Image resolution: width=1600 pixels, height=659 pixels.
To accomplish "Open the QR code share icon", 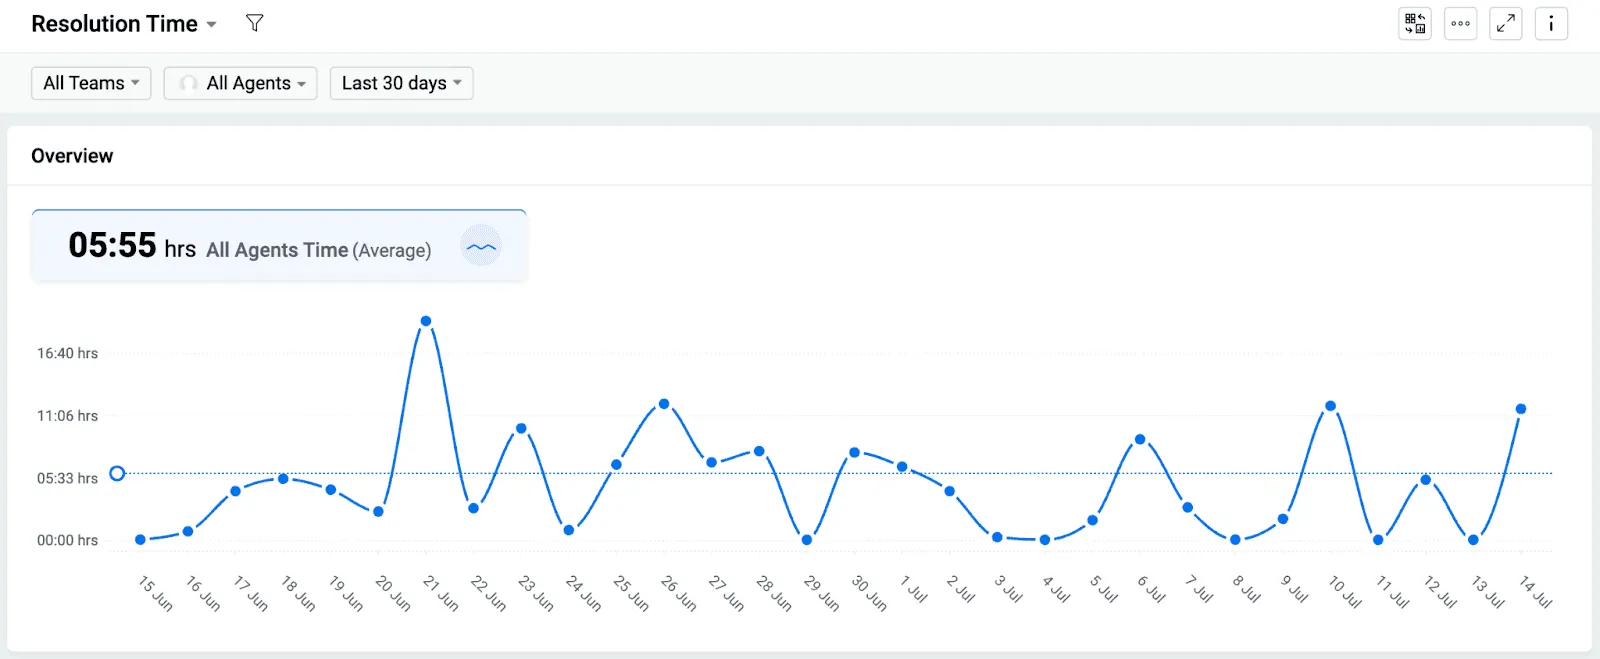I will 1415,23.
